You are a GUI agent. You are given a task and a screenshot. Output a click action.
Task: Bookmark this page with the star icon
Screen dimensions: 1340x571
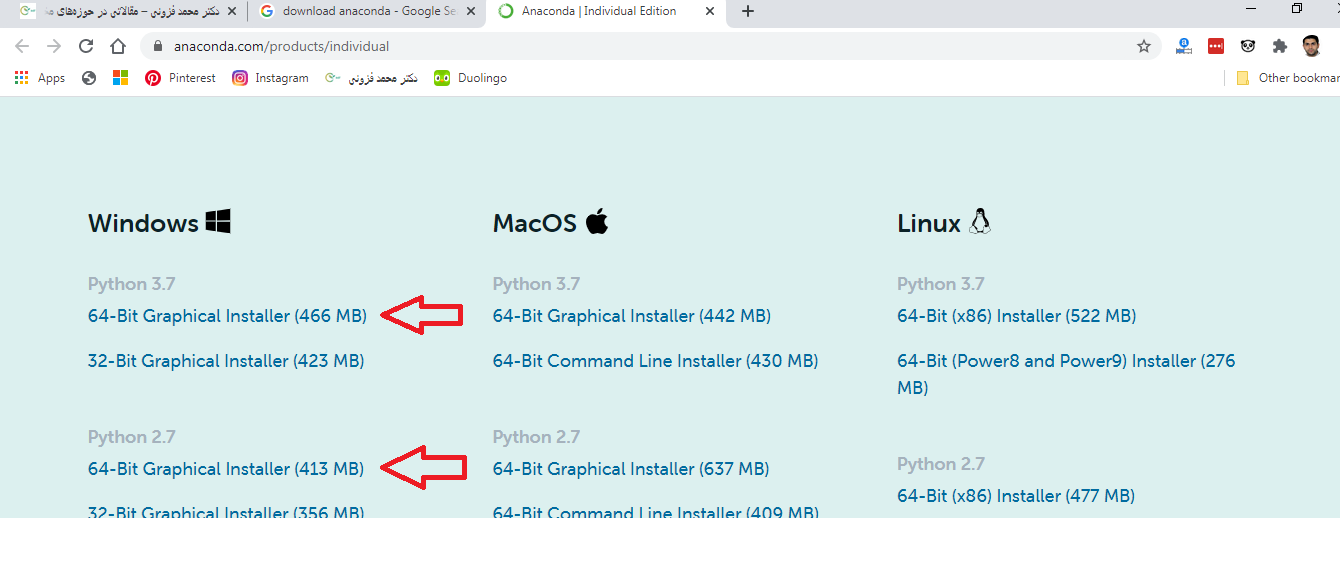point(1144,46)
